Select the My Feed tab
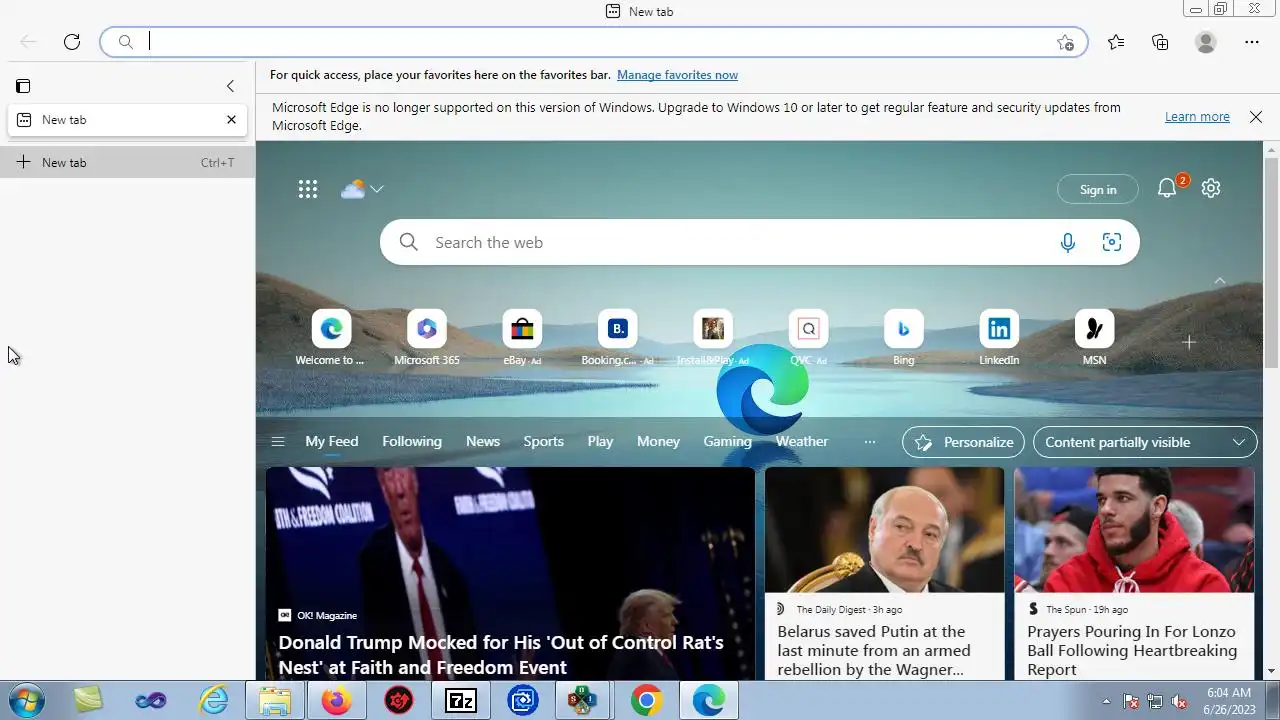Viewport: 1280px width, 720px height. click(x=331, y=441)
